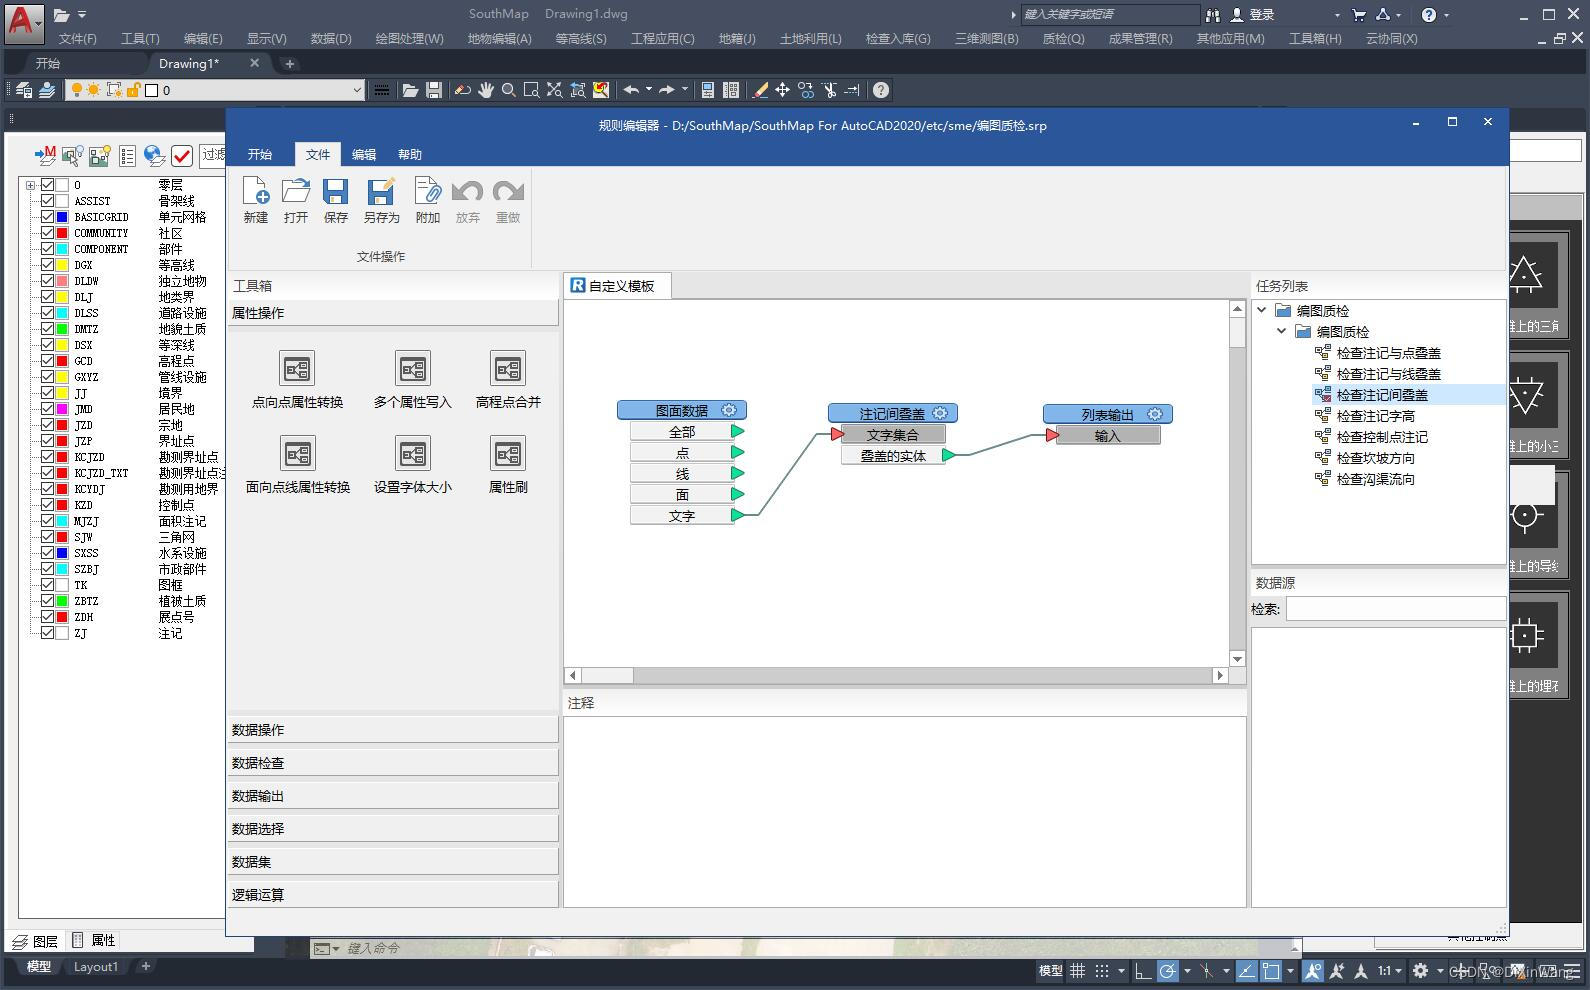Click the 注释 notes text area
The height and width of the screenshot is (990, 1590).
pos(905,811)
